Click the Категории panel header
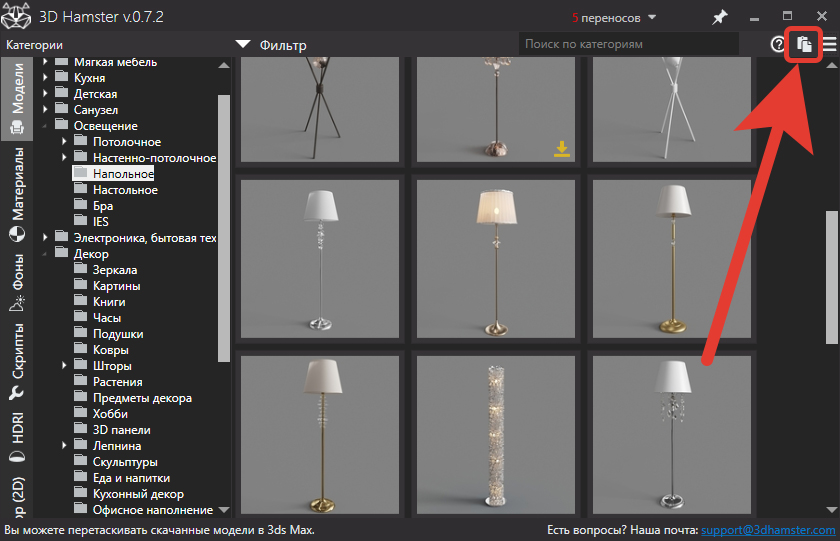 (x=34, y=45)
